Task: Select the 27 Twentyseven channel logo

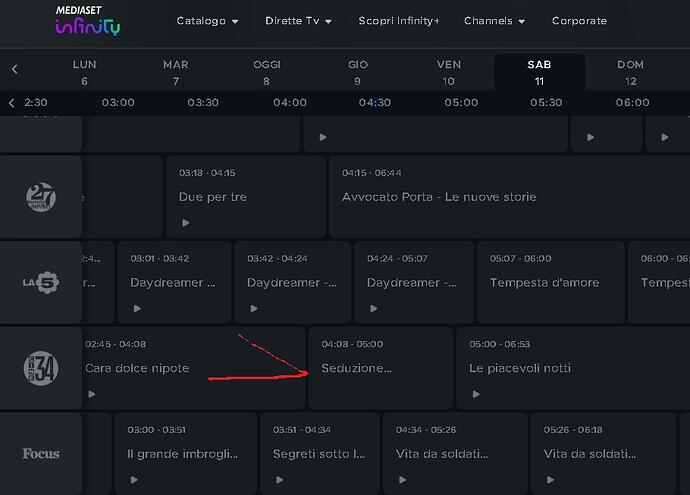Action: click(41, 197)
